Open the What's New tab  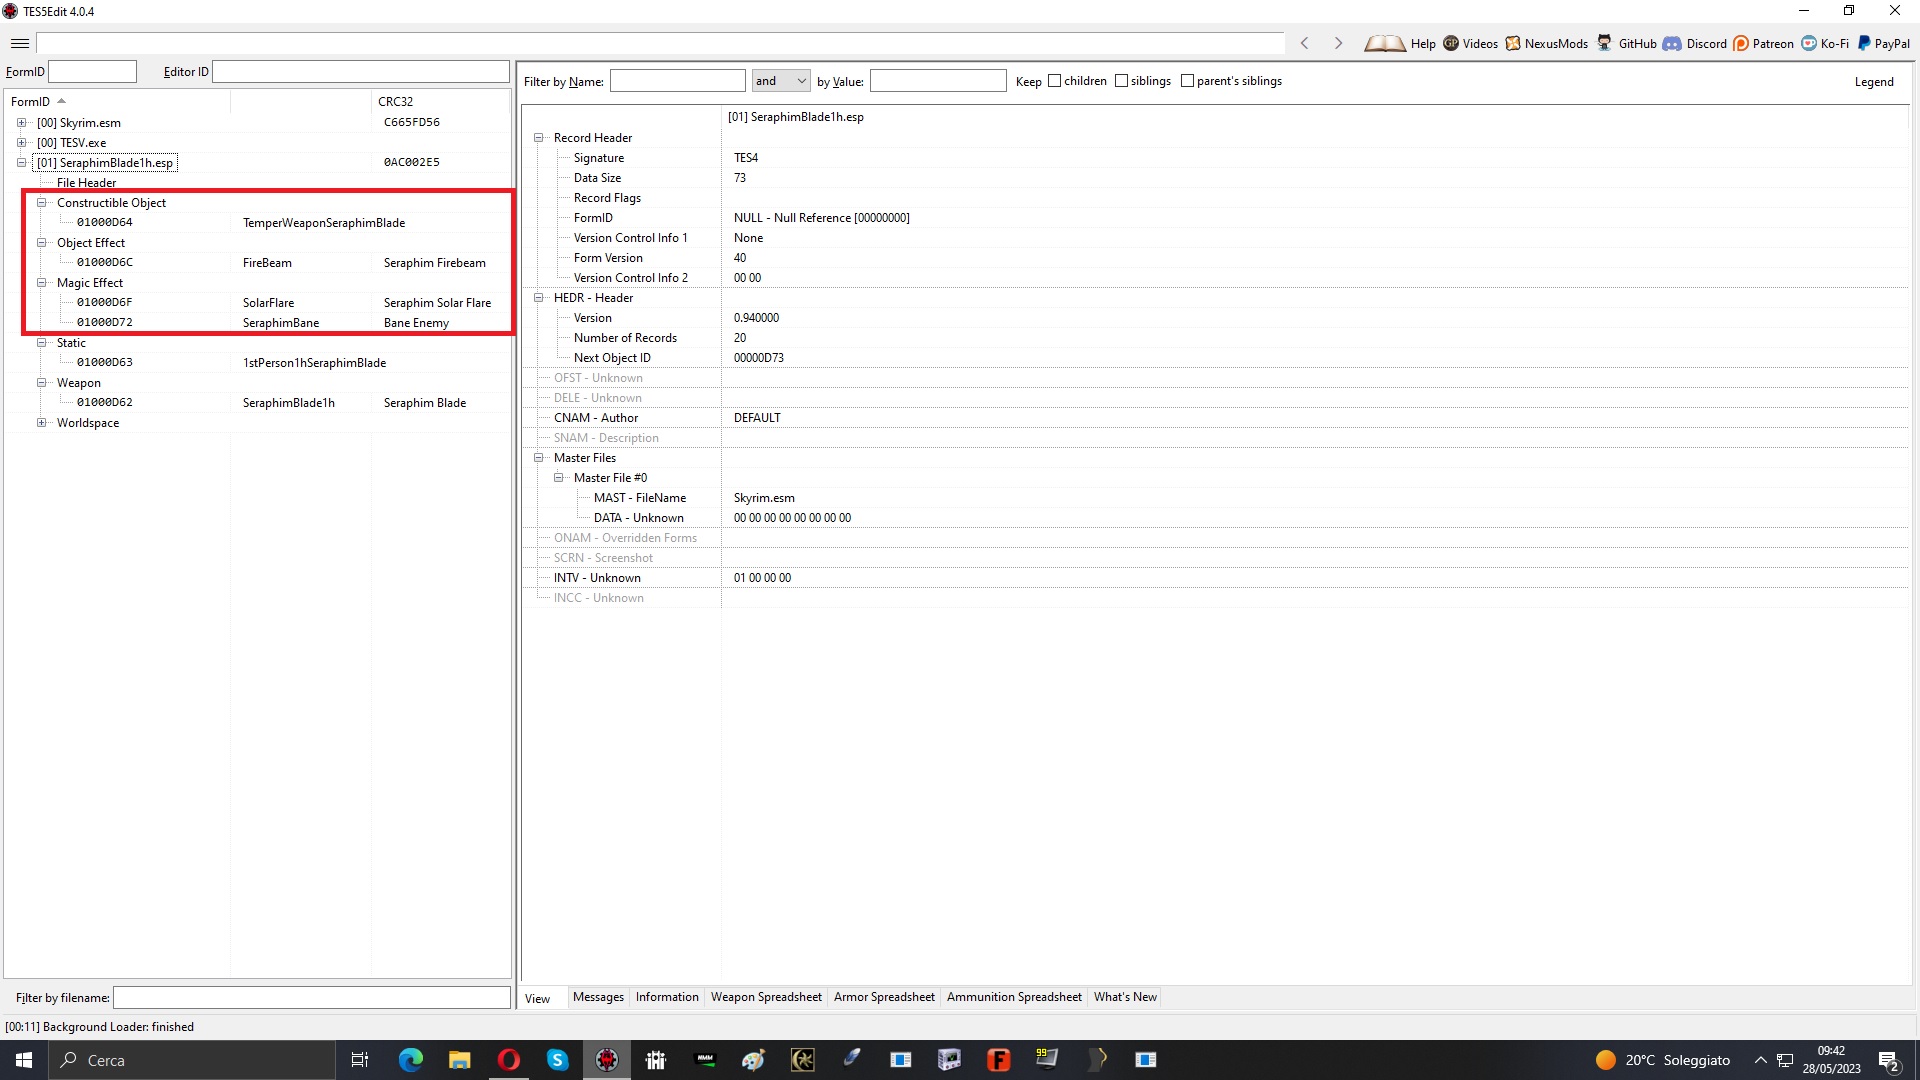coord(1125,997)
